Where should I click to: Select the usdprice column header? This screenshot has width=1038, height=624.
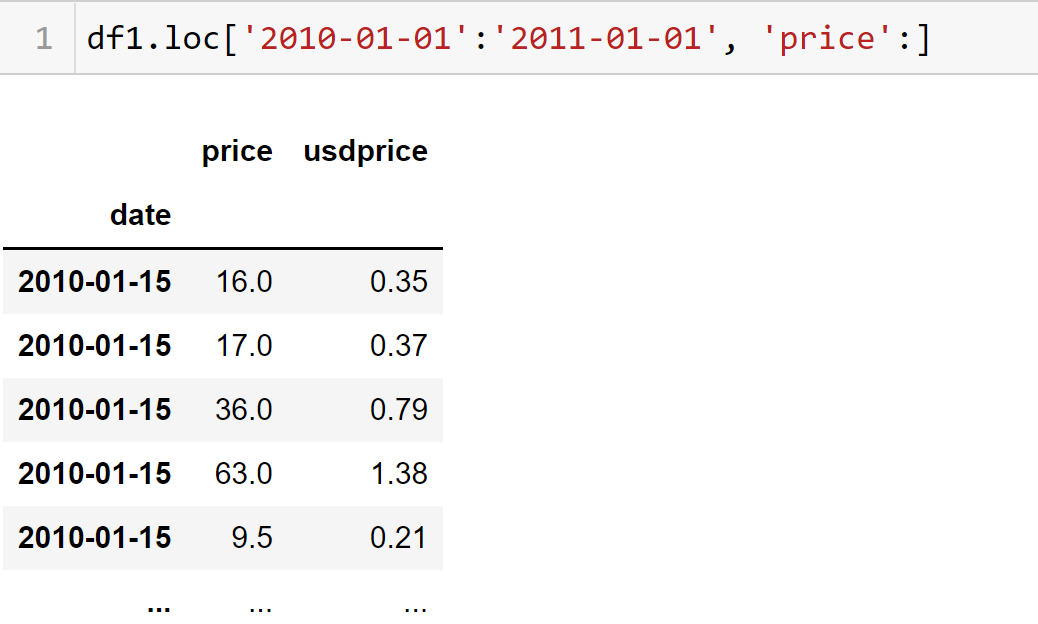(365, 151)
